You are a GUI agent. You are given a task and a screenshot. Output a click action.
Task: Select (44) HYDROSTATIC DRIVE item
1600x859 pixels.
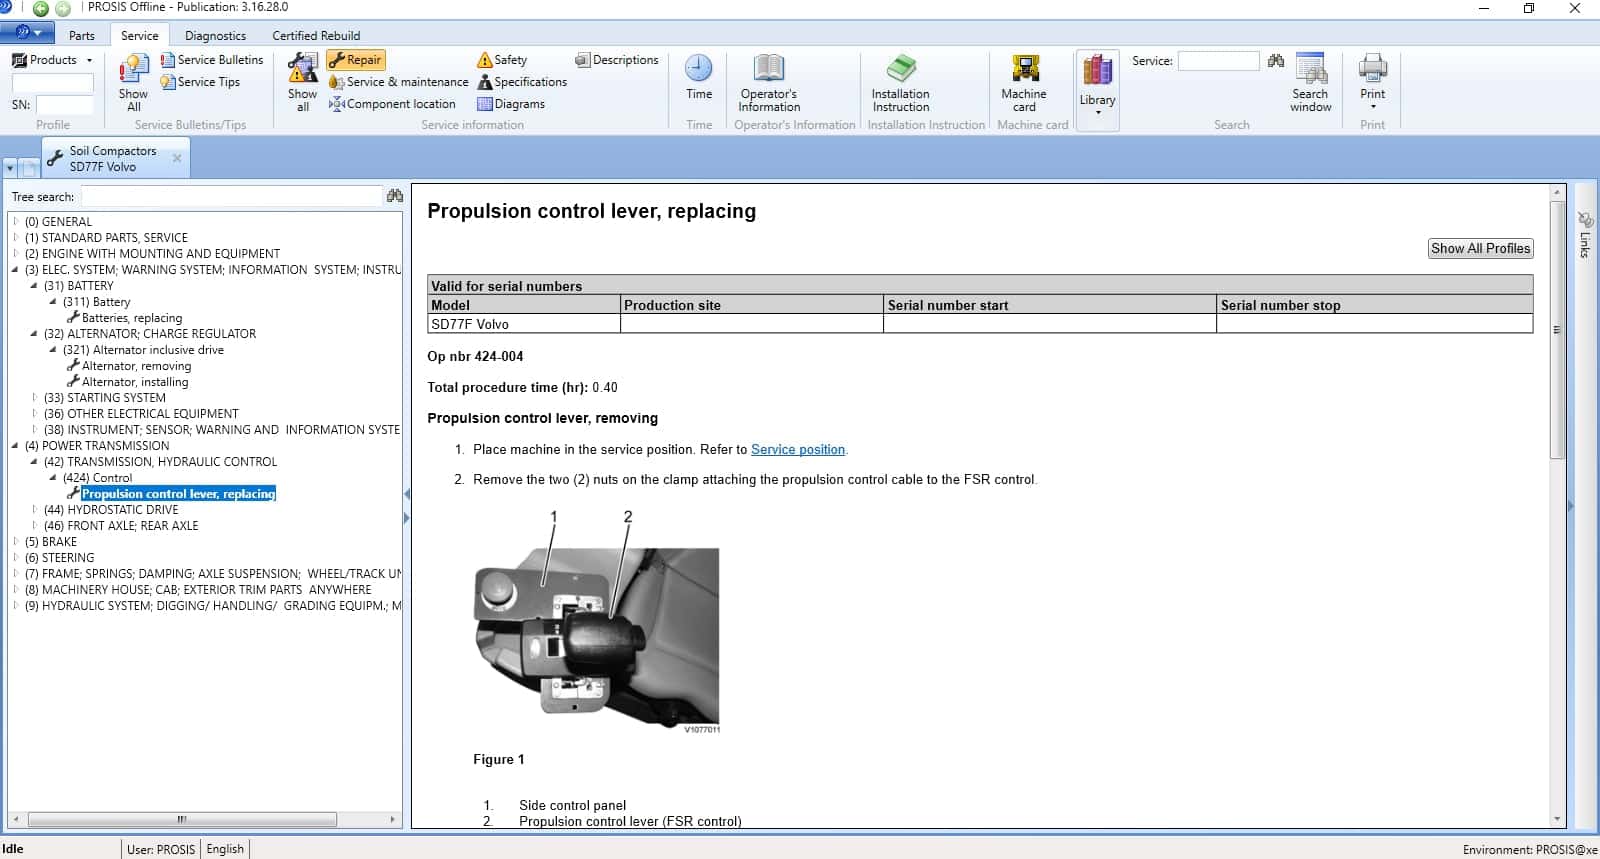click(111, 510)
